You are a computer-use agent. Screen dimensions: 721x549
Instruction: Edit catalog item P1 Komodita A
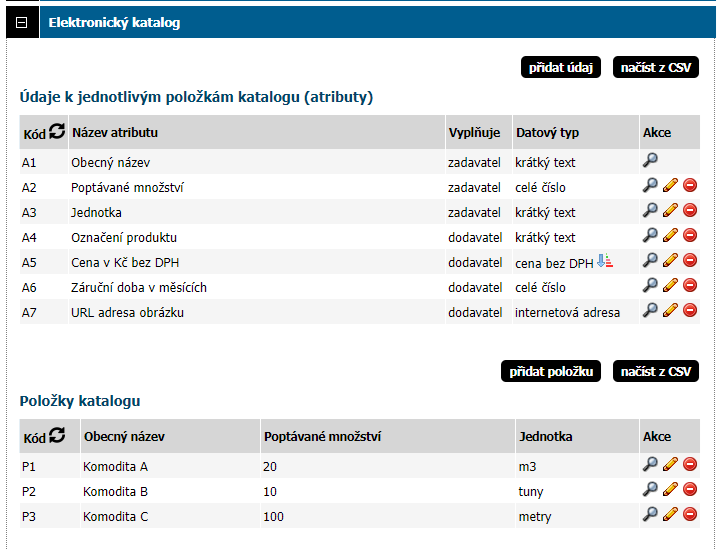pyautogui.click(x=670, y=464)
